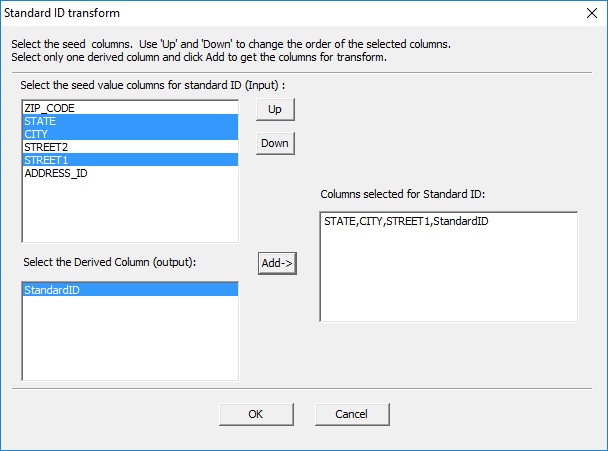Select StandardID in derived column list
The height and width of the screenshot is (451, 608).
click(130, 290)
